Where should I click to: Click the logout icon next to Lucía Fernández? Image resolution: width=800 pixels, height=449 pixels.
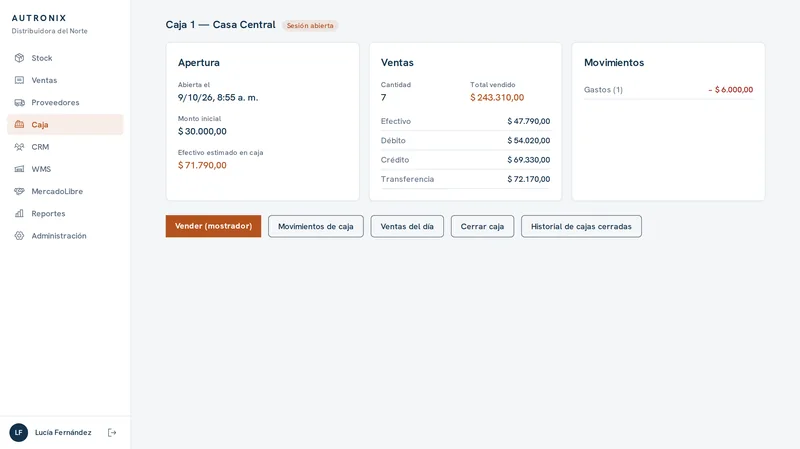[x=112, y=433]
